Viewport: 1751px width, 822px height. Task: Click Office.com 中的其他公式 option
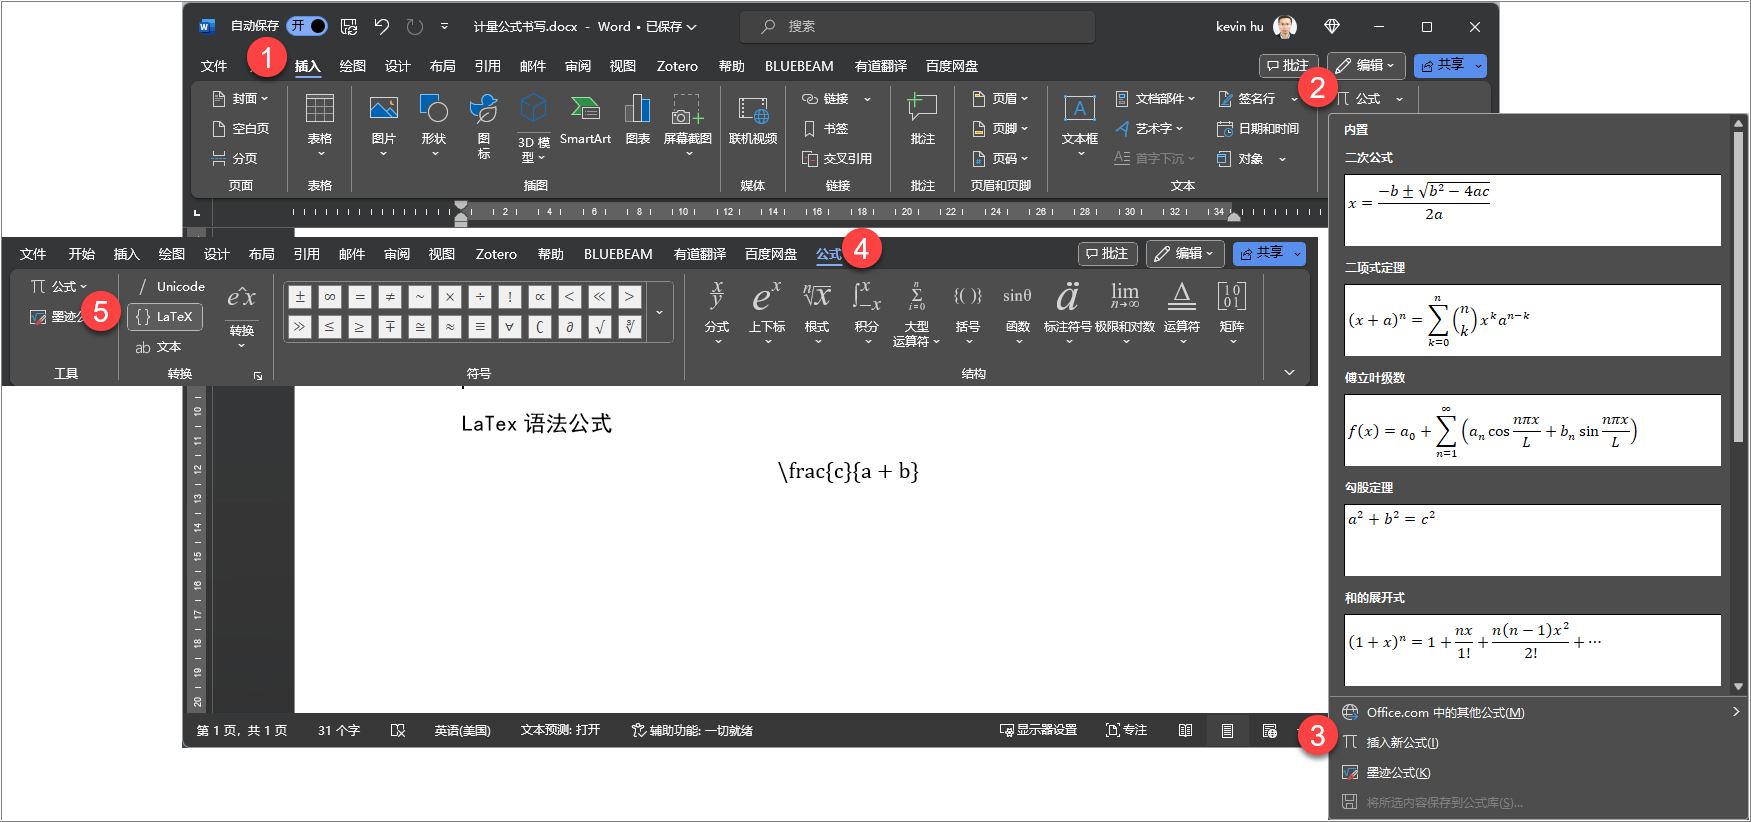pyautogui.click(x=1445, y=713)
